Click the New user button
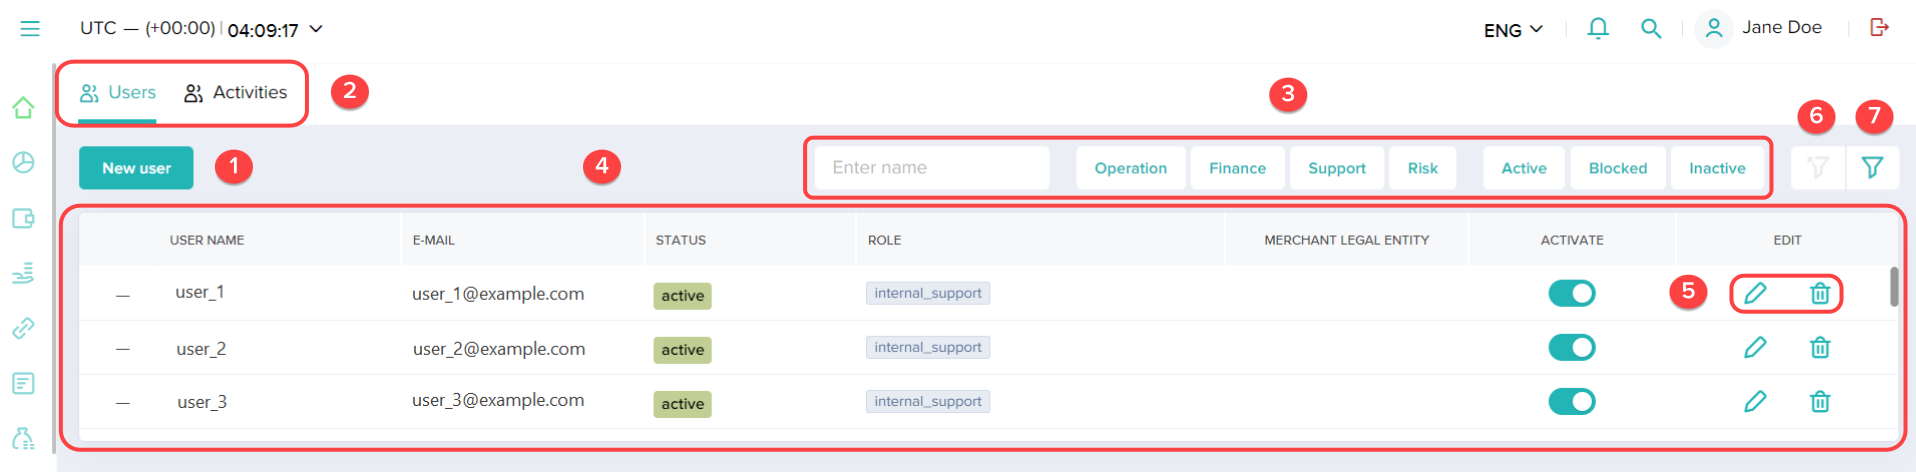This screenshot has width=1916, height=472. coord(136,168)
